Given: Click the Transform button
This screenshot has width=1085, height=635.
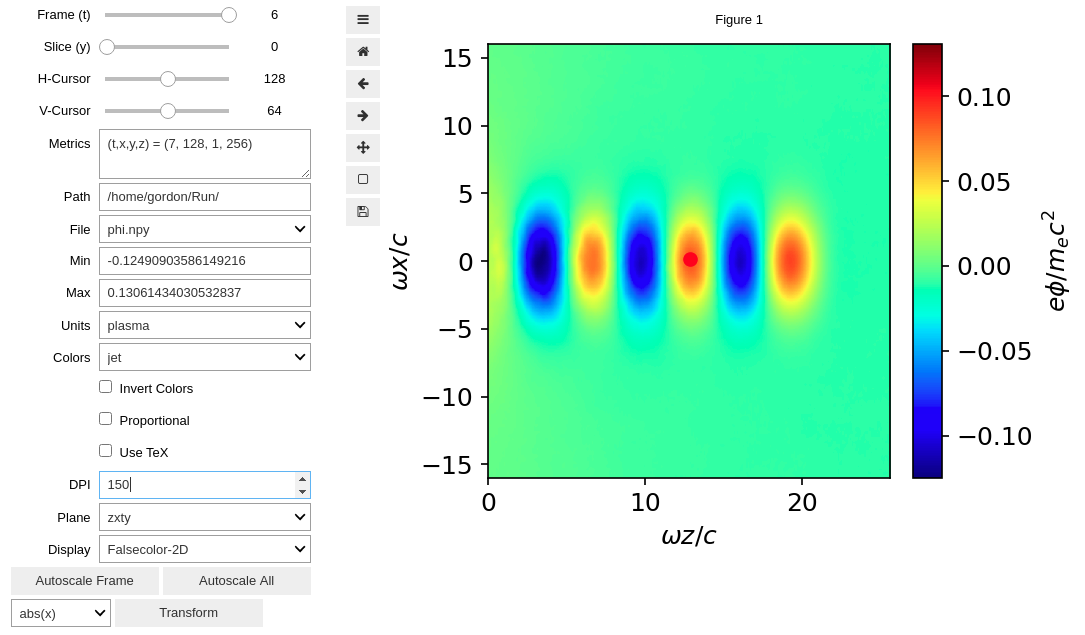Looking at the screenshot, I should tap(188, 613).
